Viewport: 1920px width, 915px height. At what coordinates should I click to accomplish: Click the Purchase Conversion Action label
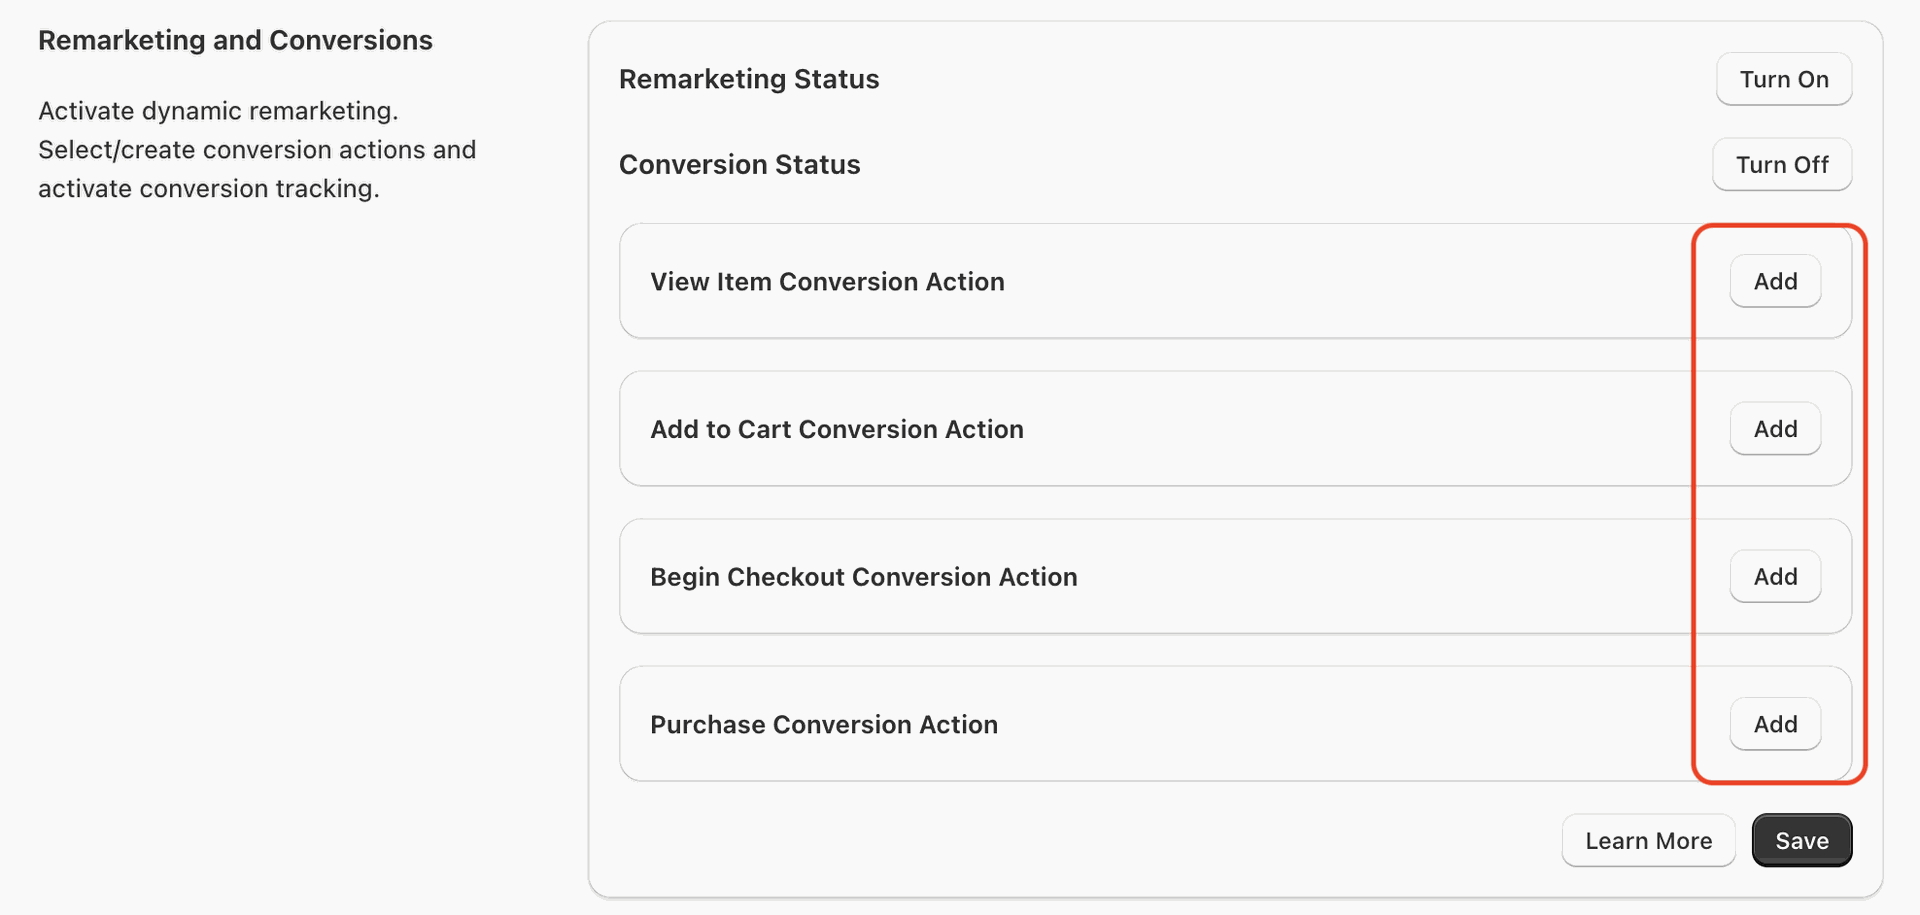click(x=823, y=724)
